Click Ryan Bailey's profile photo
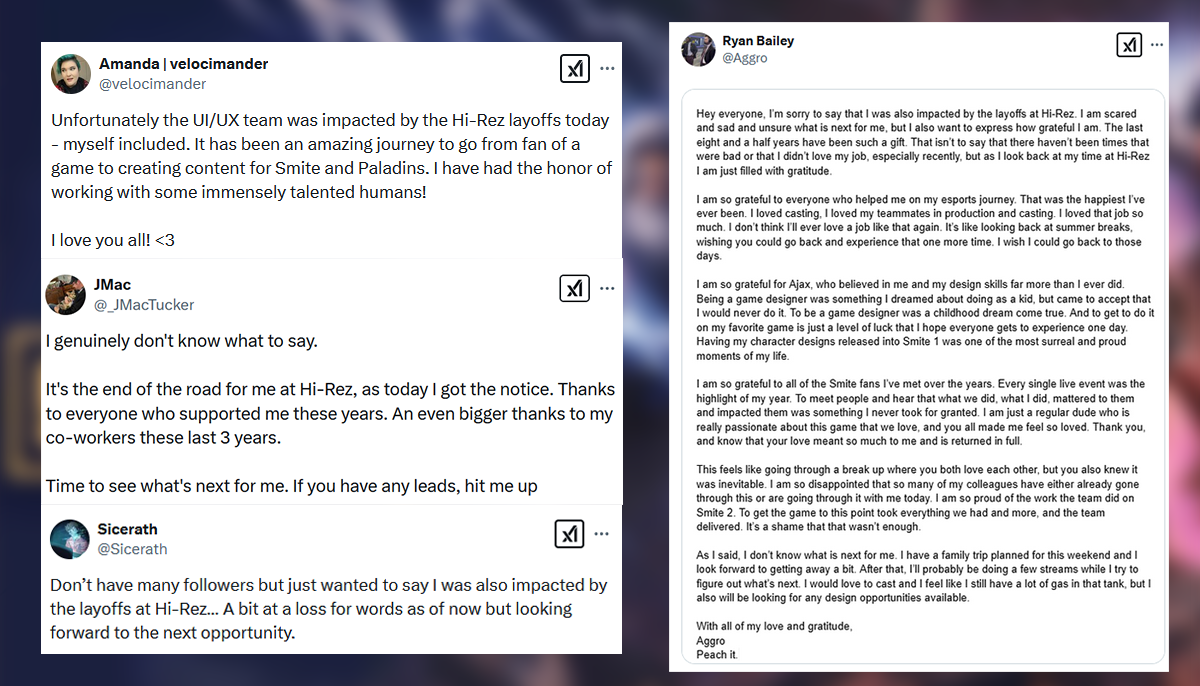This screenshot has height=686, width=1200. pyautogui.click(x=698, y=50)
